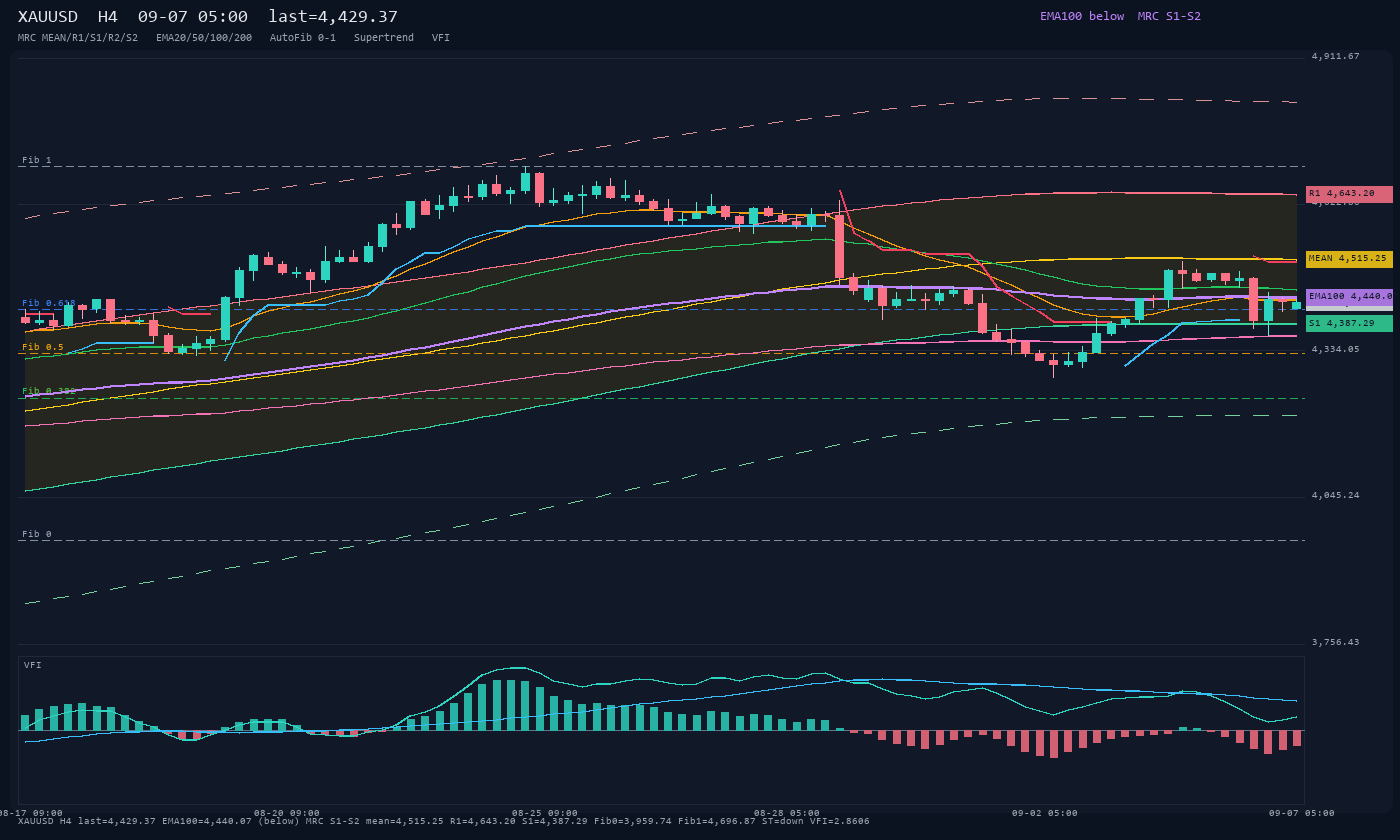1400x840 pixels.
Task: Click the 08-20 09:00 time axis label
Action: pyautogui.click(x=287, y=813)
